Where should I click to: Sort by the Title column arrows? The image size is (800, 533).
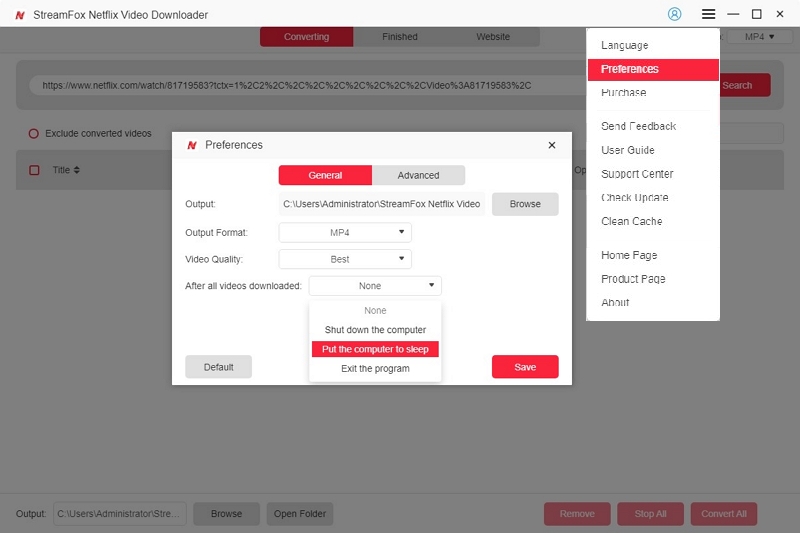[x=77, y=170]
